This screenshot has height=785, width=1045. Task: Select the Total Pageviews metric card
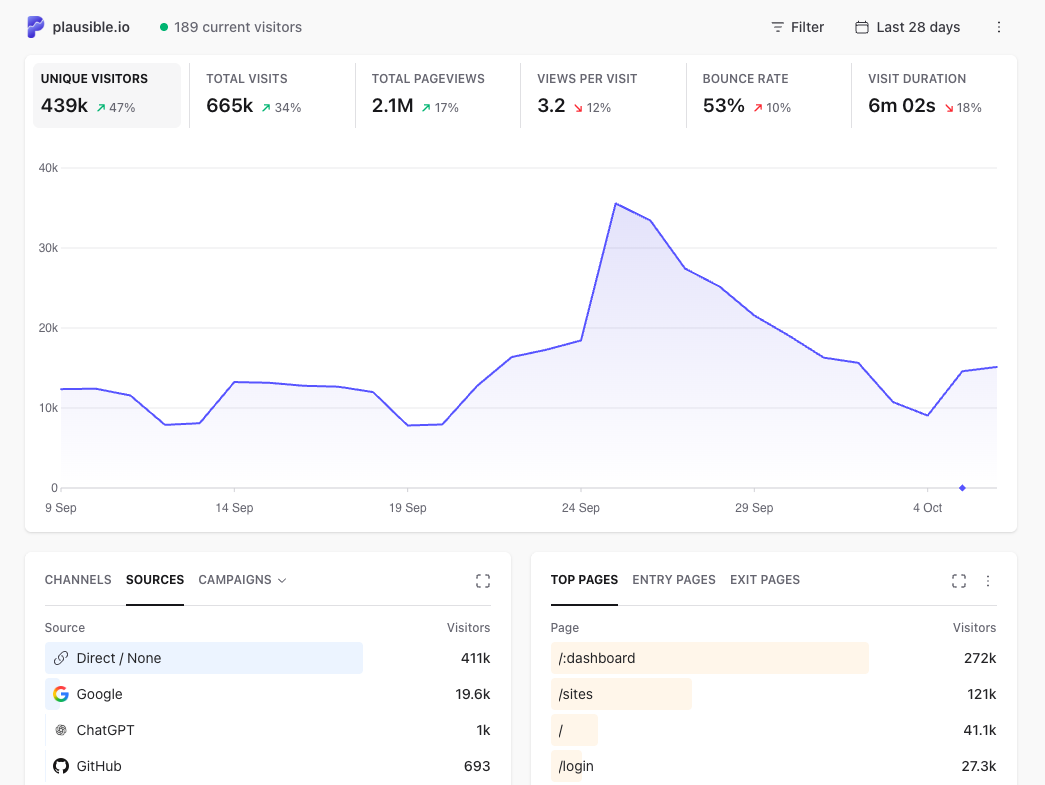438,95
